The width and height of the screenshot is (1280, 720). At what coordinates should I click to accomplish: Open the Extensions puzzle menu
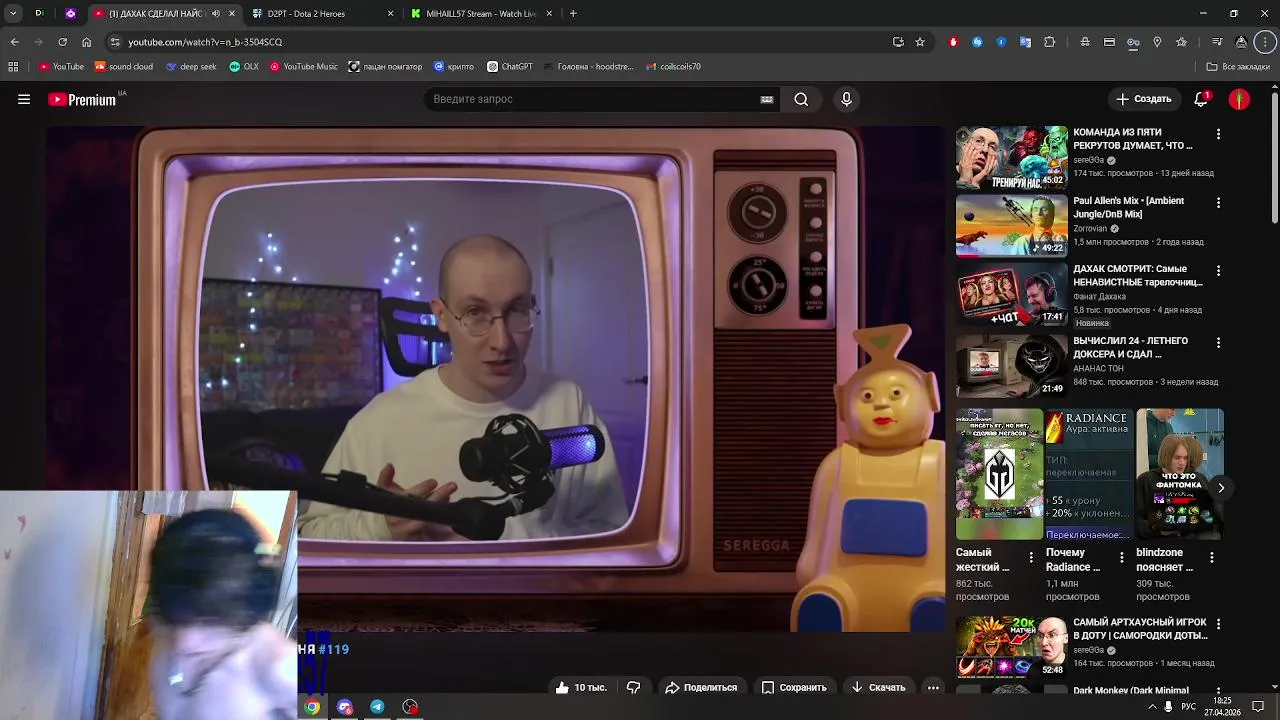[x=1049, y=42]
